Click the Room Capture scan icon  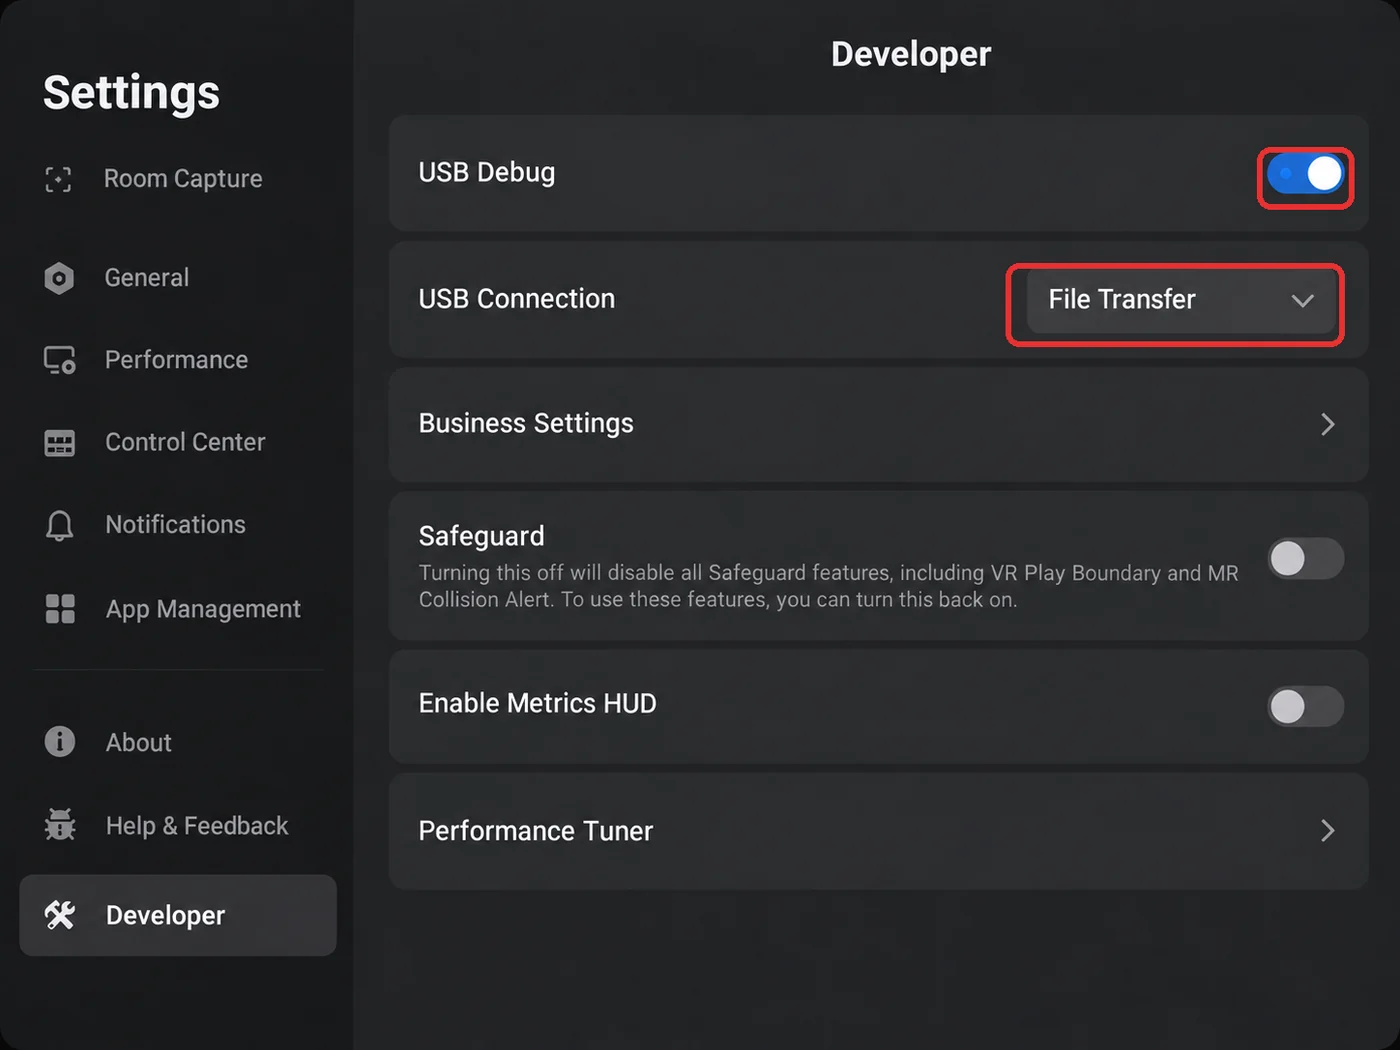(x=59, y=179)
